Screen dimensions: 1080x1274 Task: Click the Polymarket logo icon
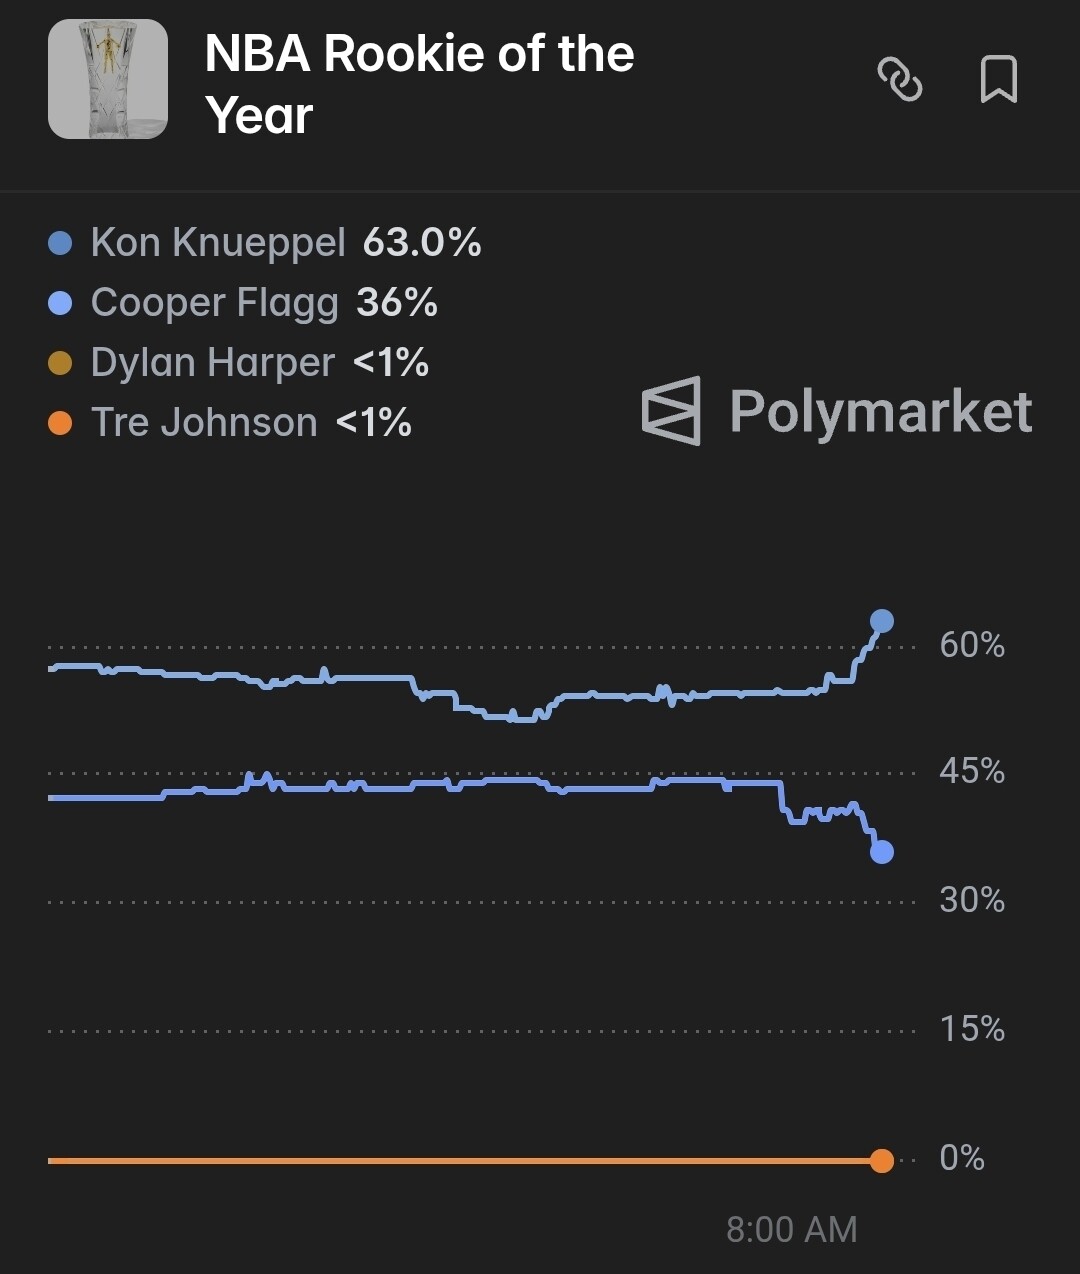pyautogui.click(x=671, y=410)
